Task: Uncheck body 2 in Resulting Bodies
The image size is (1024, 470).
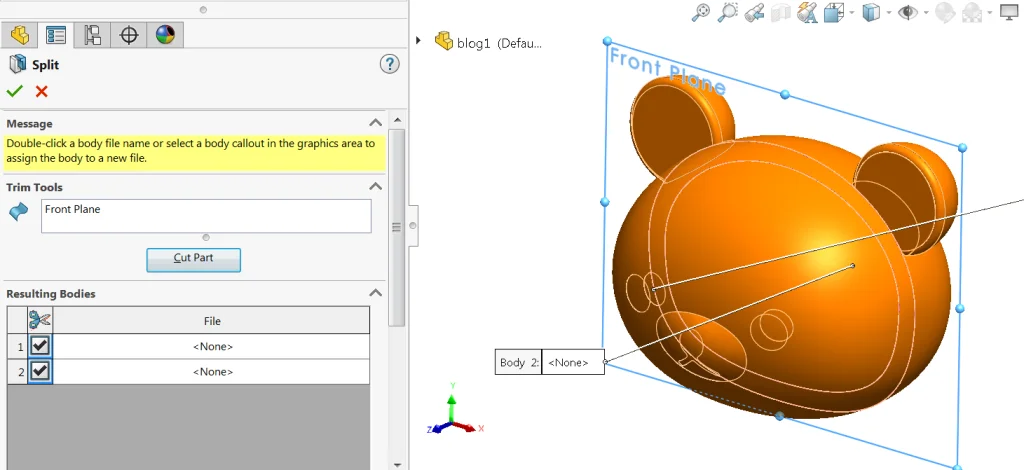Action: pos(40,371)
